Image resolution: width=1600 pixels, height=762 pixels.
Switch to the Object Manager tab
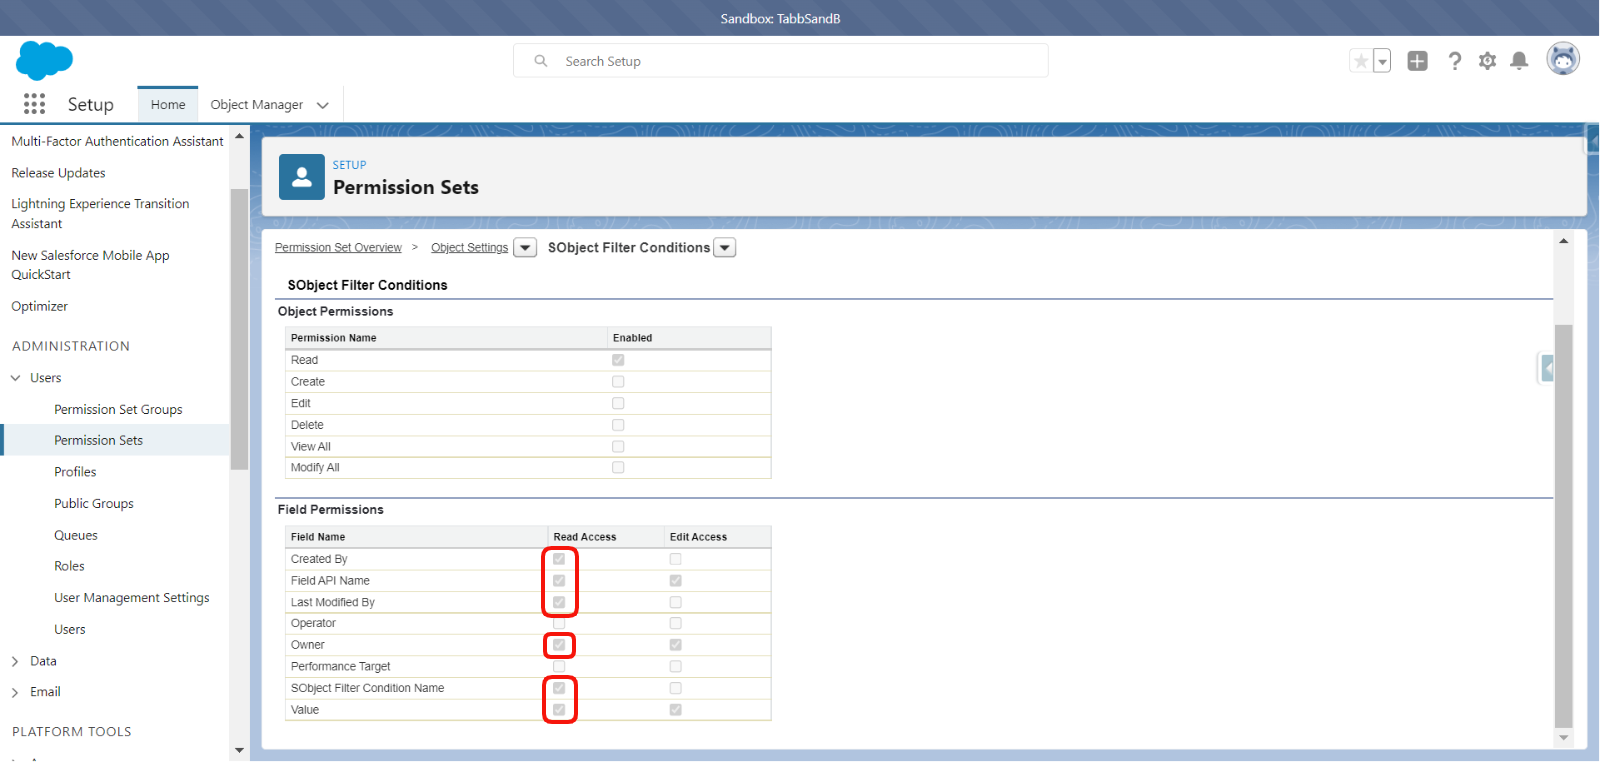(x=257, y=105)
